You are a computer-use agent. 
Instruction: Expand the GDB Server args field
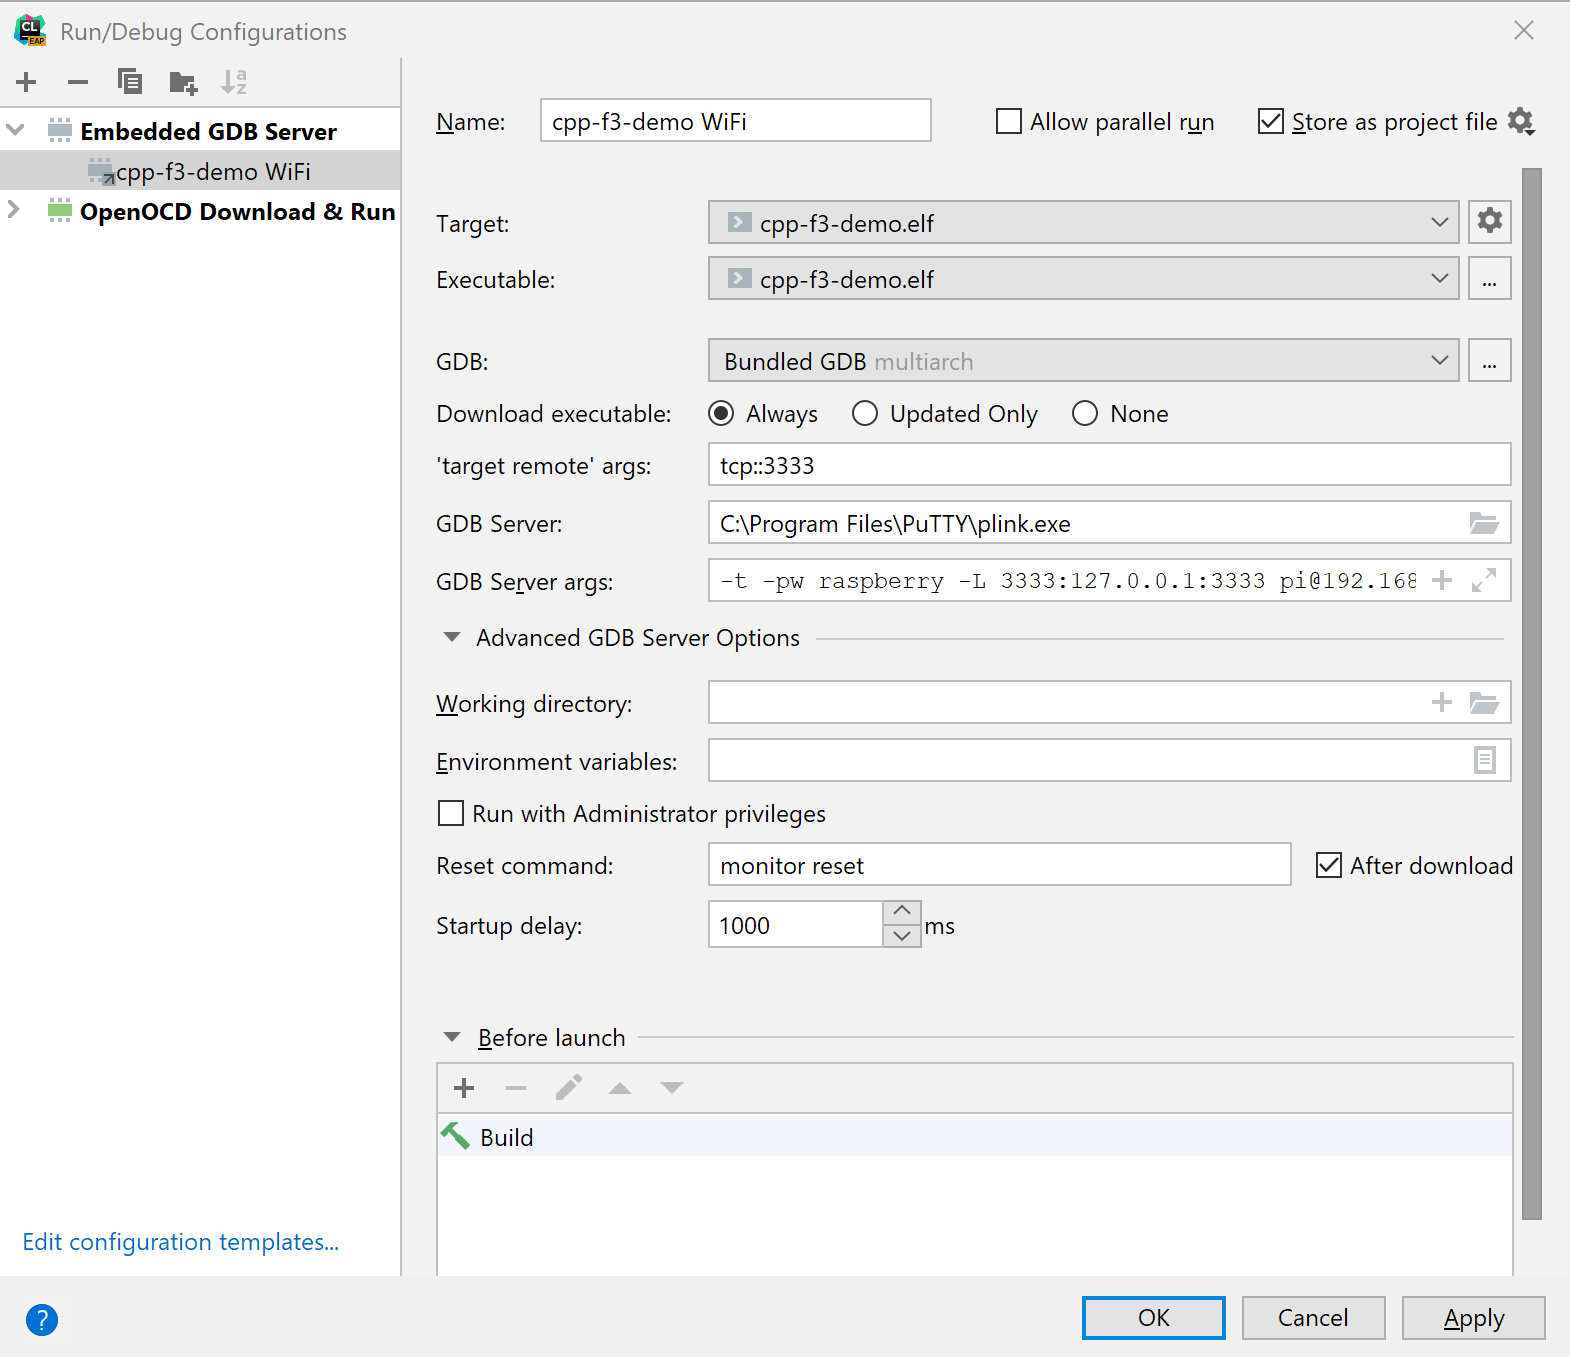[1484, 580]
